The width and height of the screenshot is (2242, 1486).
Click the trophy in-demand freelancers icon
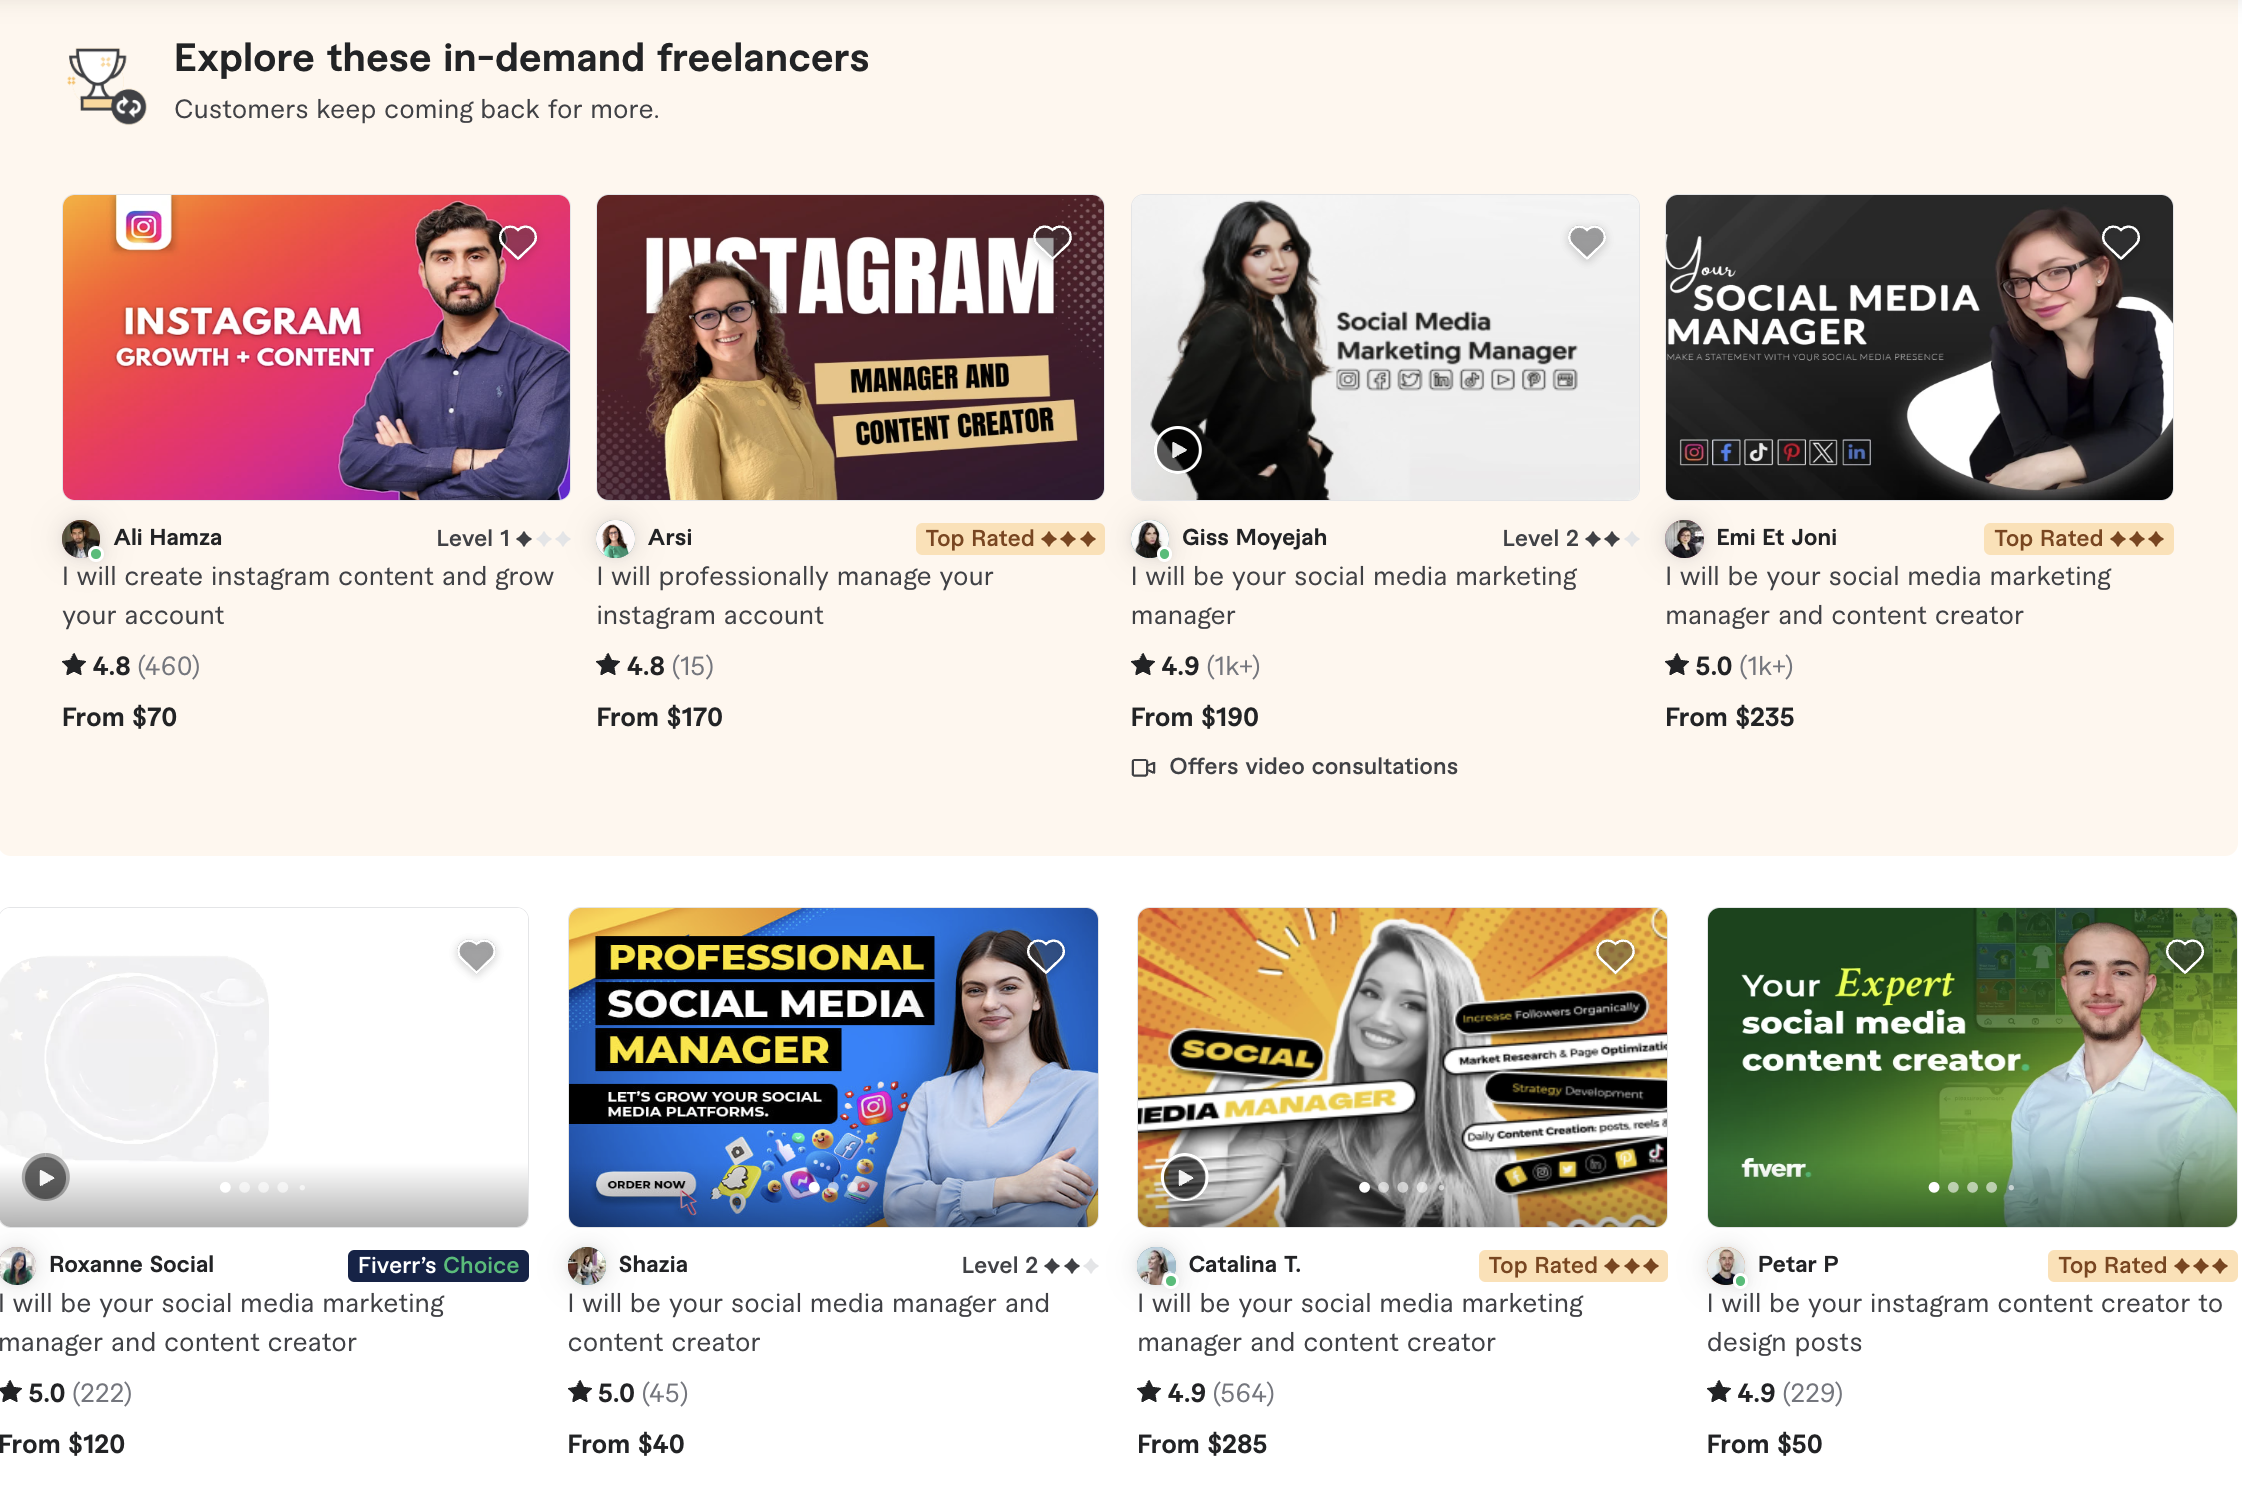tap(106, 86)
